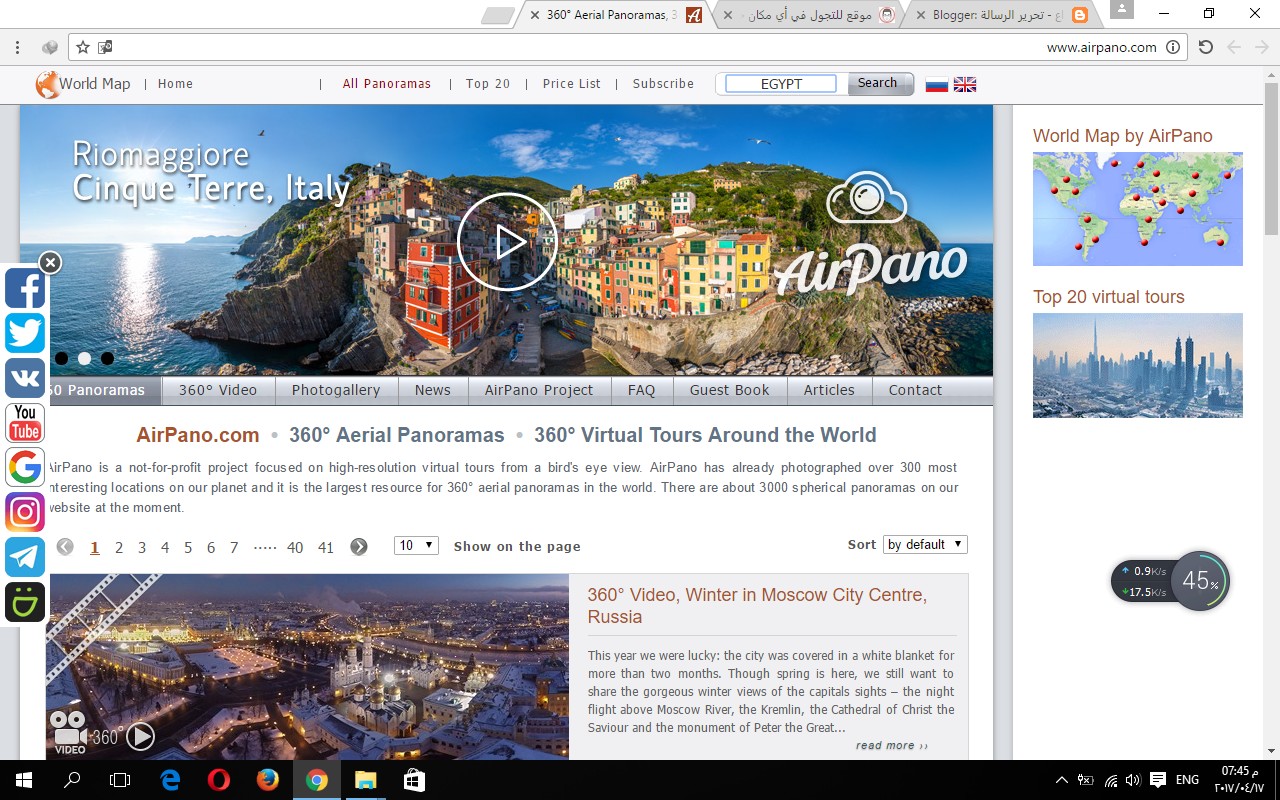Switch site language to Russian flag
The height and width of the screenshot is (800, 1280).
tap(937, 85)
